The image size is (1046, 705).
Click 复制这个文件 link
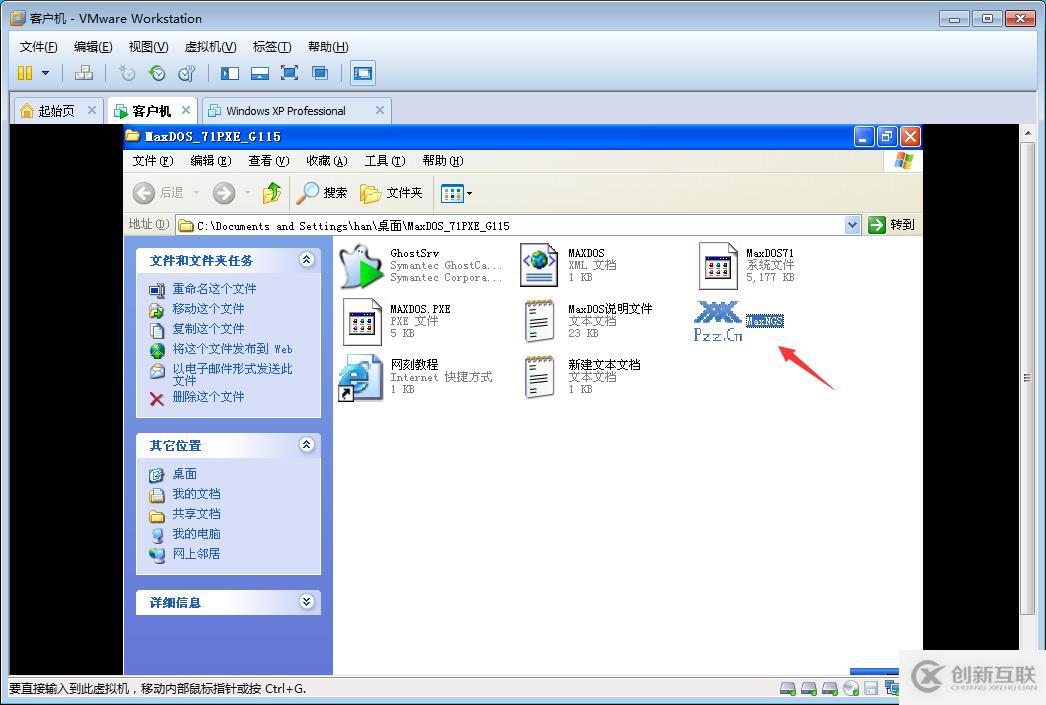(208, 329)
